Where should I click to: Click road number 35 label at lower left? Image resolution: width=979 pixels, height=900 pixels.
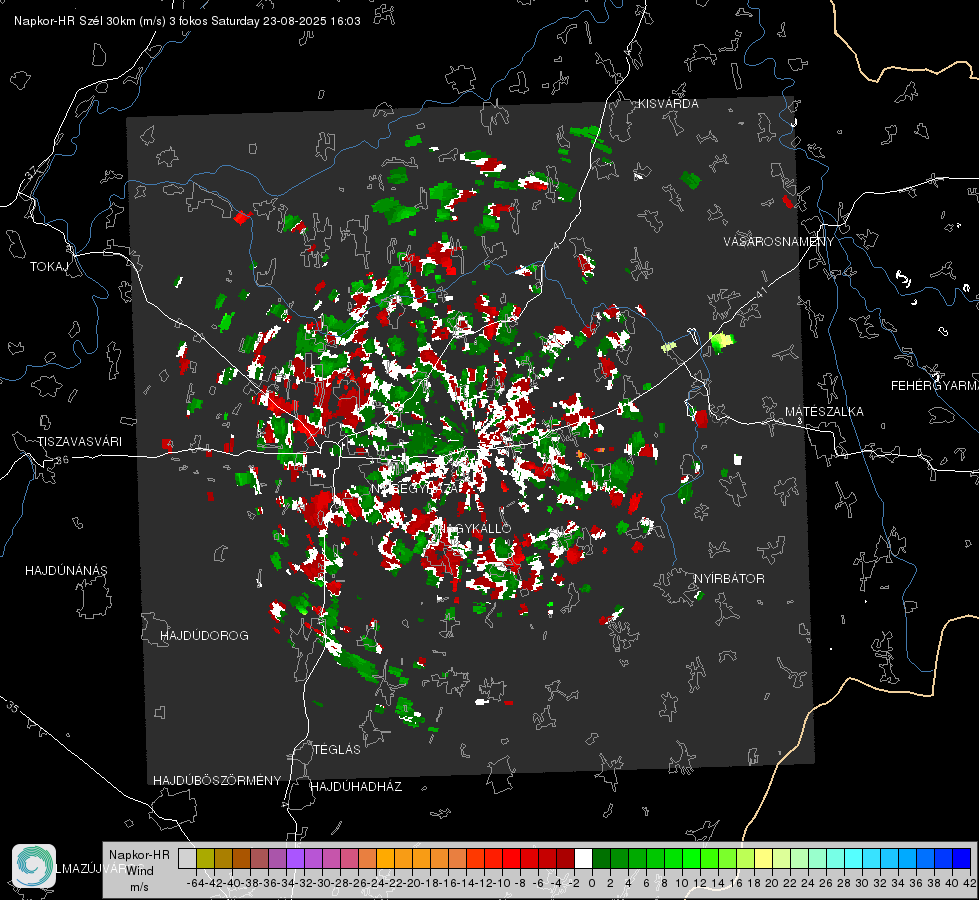click(13, 706)
